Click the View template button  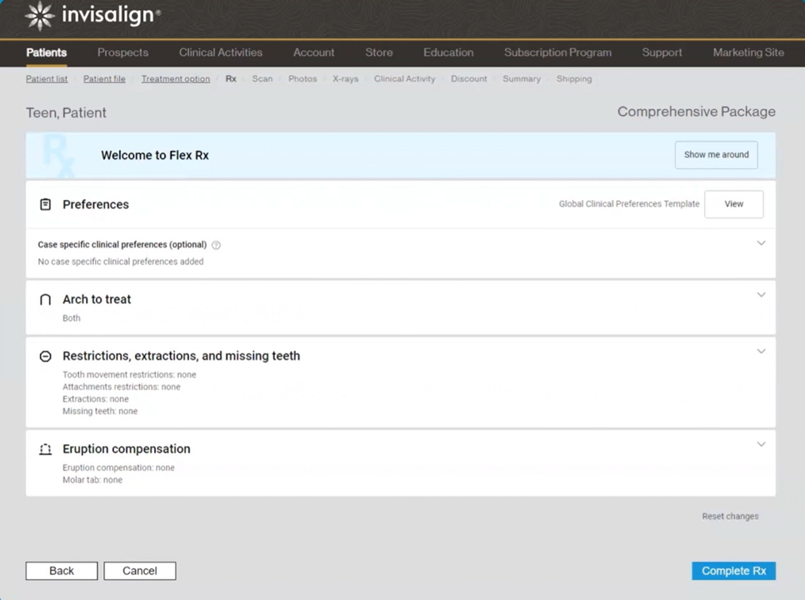click(x=733, y=204)
